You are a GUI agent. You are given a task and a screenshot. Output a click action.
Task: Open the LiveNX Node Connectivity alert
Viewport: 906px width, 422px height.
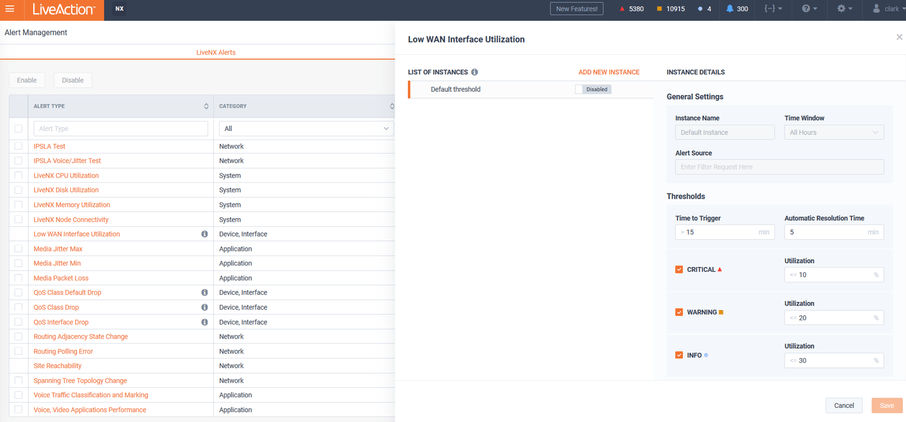pos(71,220)
